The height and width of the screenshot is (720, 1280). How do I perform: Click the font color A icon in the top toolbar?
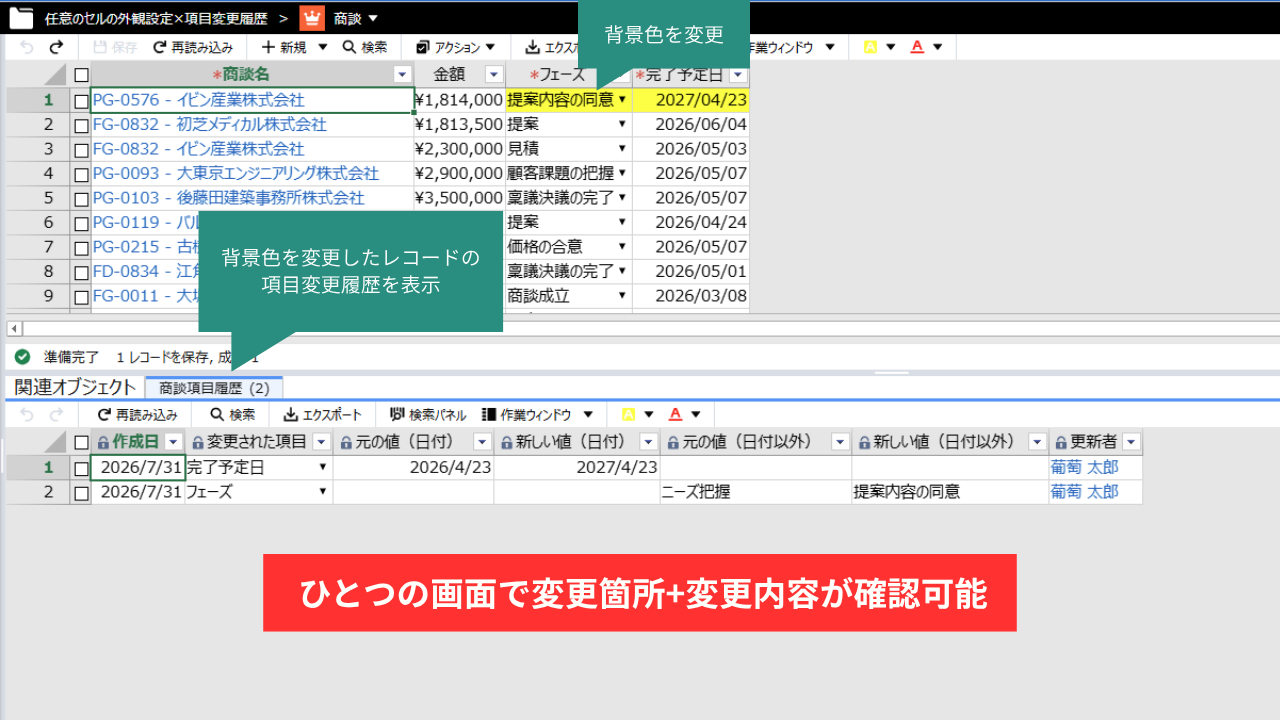tap(918, 47)
